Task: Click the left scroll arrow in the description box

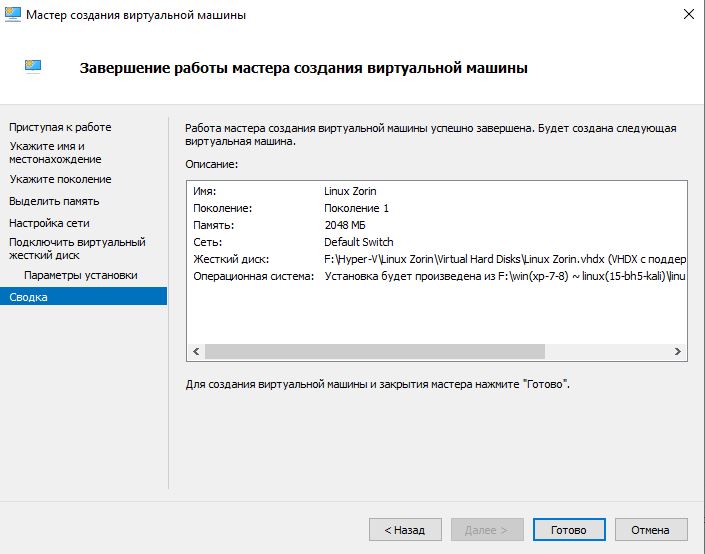Action: pos(196,352)
